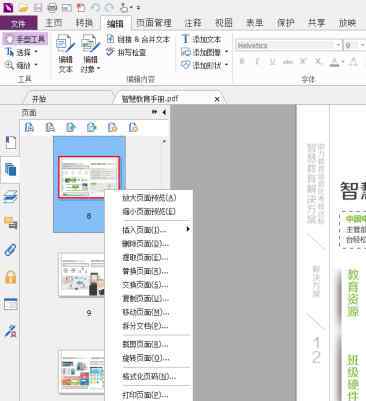The height and width of the screenshot is (401, 366).
Task: Switch to the 主页 home ribbon tab
Action: [53, 23]
